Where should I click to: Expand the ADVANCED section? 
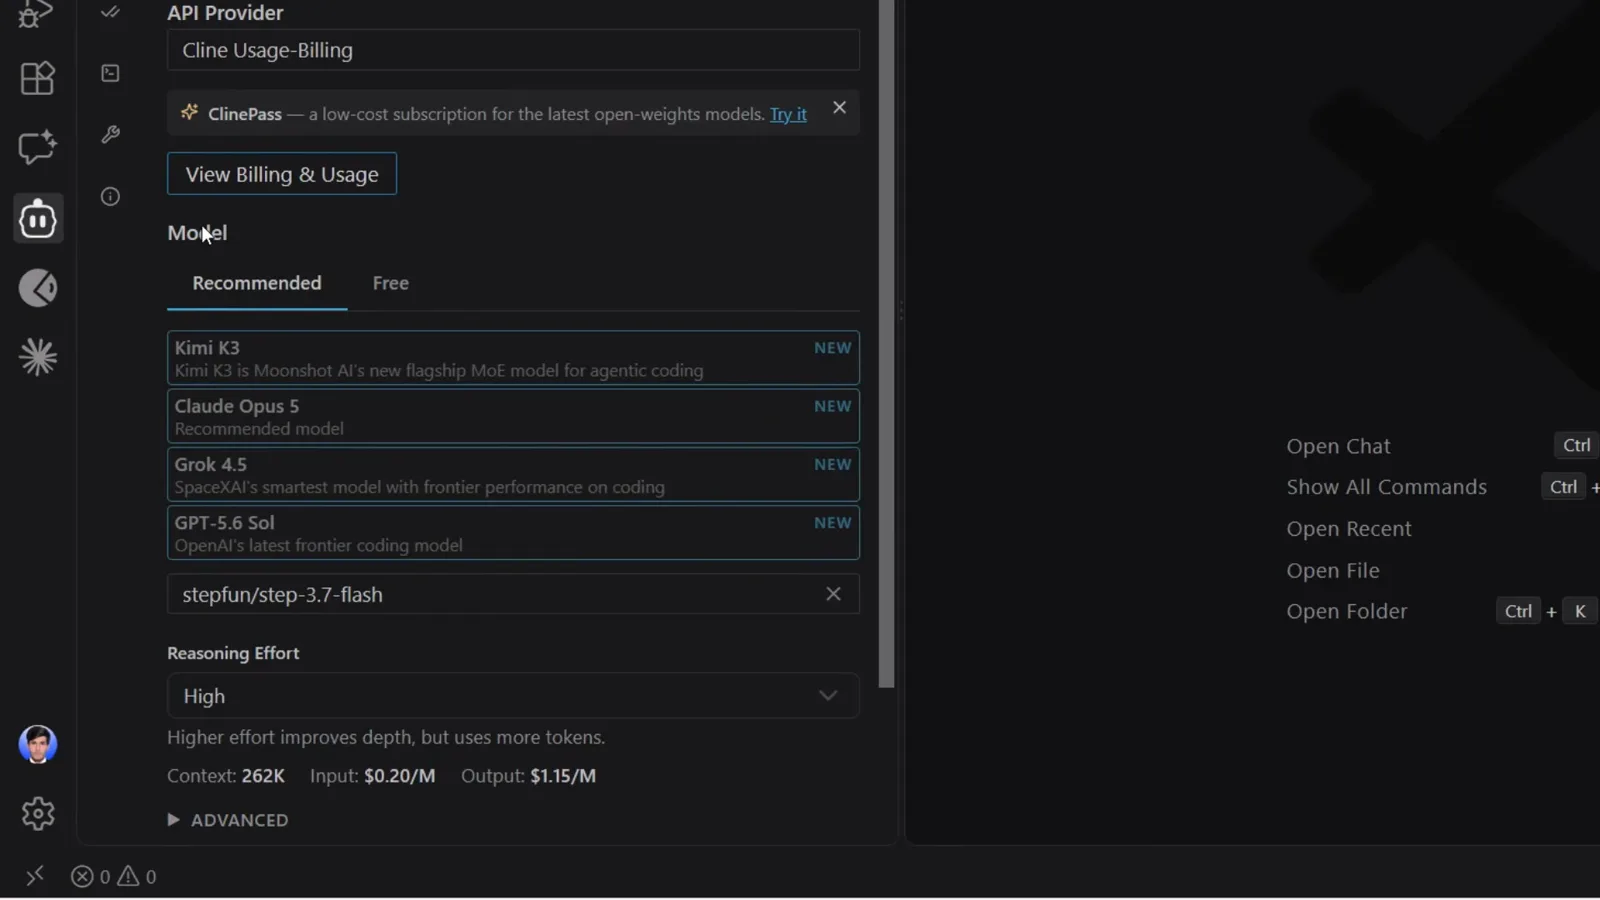pyautogui.click(x=228, y=820)
